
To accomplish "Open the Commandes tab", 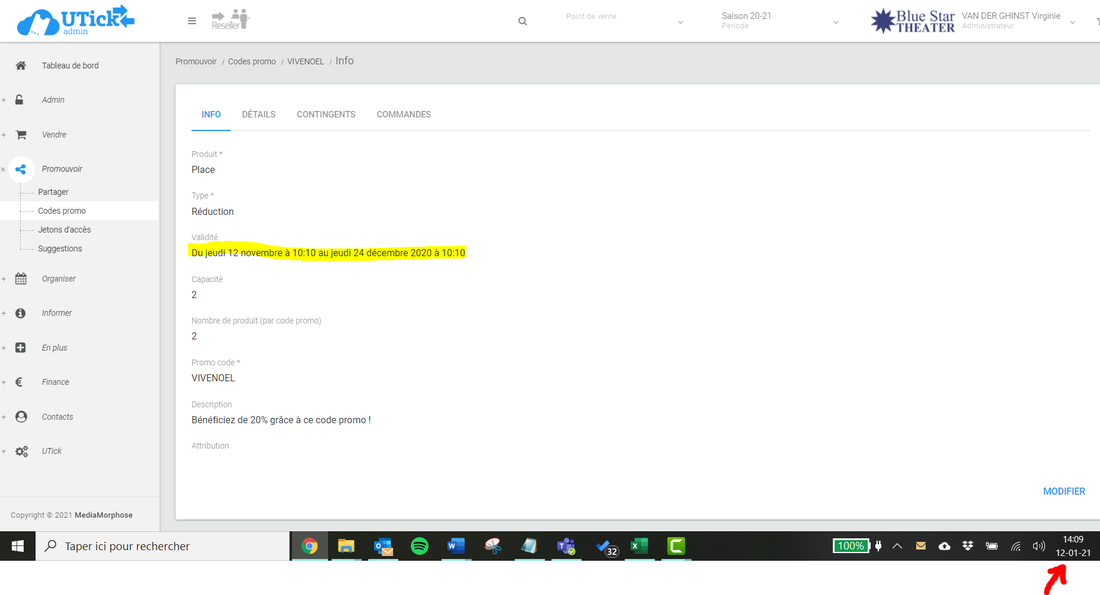I will coord(404,115).
